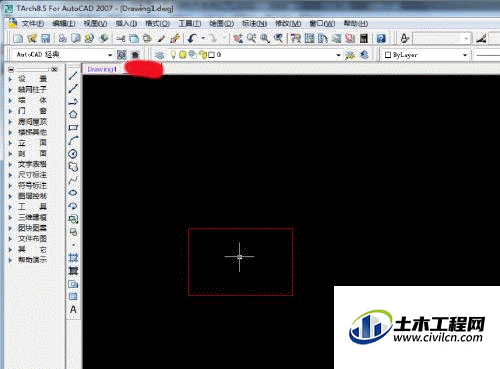Click the Cut scissors icon
Screen dimensions: 500x369
(x=121, y=38)
